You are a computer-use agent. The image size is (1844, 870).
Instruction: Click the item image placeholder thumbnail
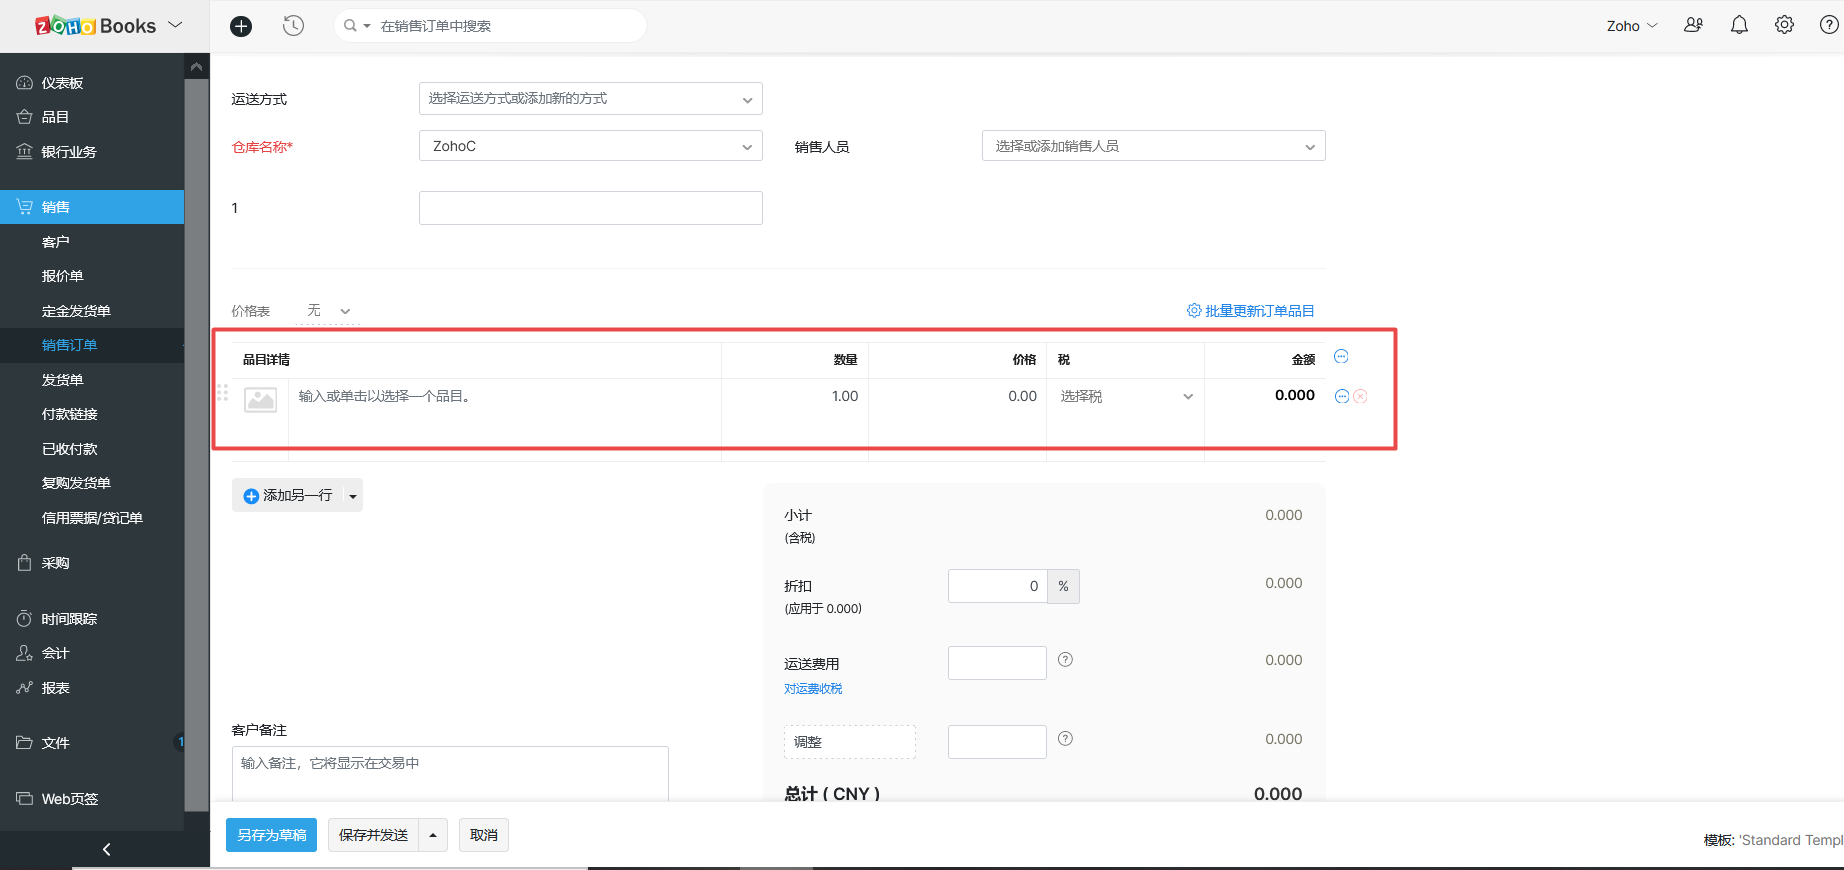(x=260, y=400)
